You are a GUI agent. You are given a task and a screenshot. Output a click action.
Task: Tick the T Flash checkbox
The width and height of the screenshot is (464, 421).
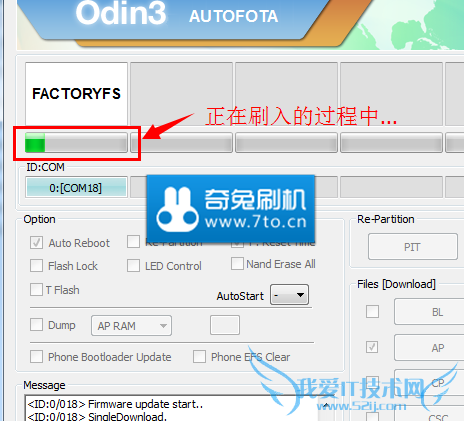pos(36,290)
